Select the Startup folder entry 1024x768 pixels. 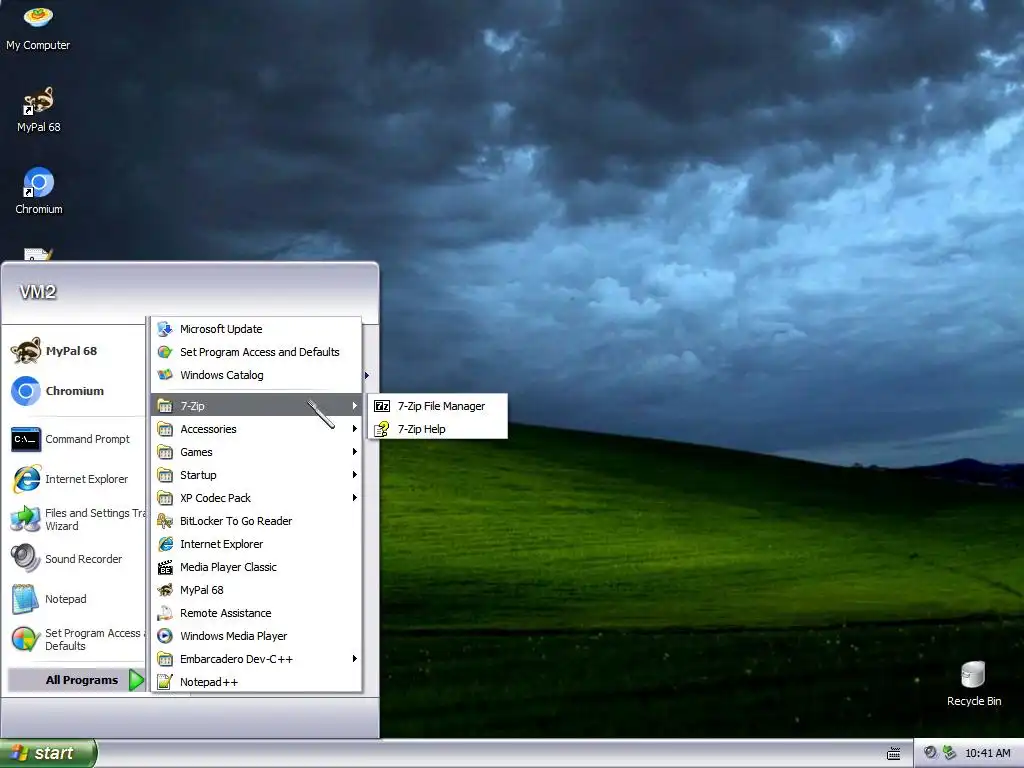pos(256,475)
